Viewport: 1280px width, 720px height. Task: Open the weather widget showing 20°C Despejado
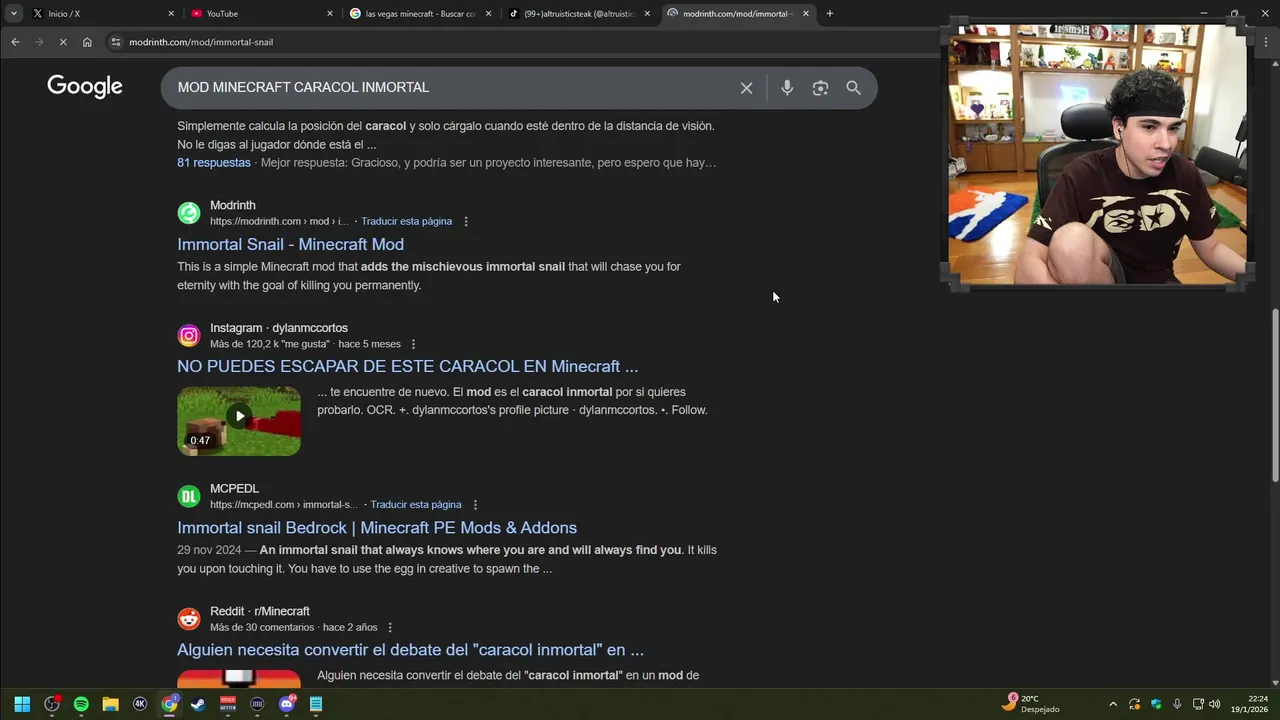(x=1030, y=704)
